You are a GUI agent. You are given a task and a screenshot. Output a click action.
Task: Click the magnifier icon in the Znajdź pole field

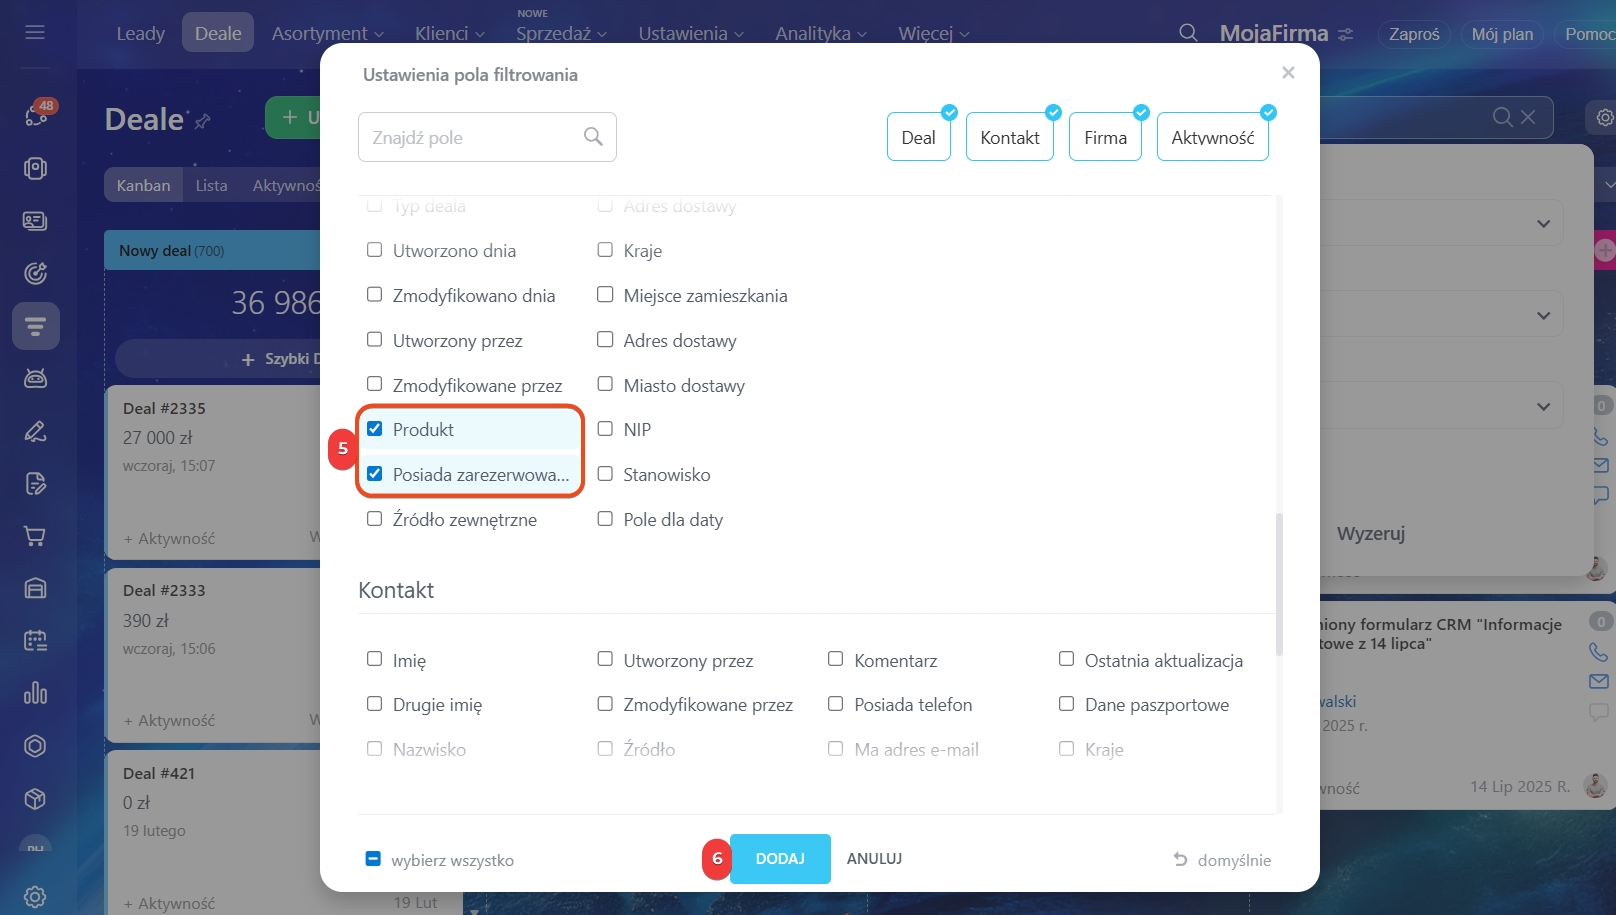pyautogui.click(x=593, y=136)
